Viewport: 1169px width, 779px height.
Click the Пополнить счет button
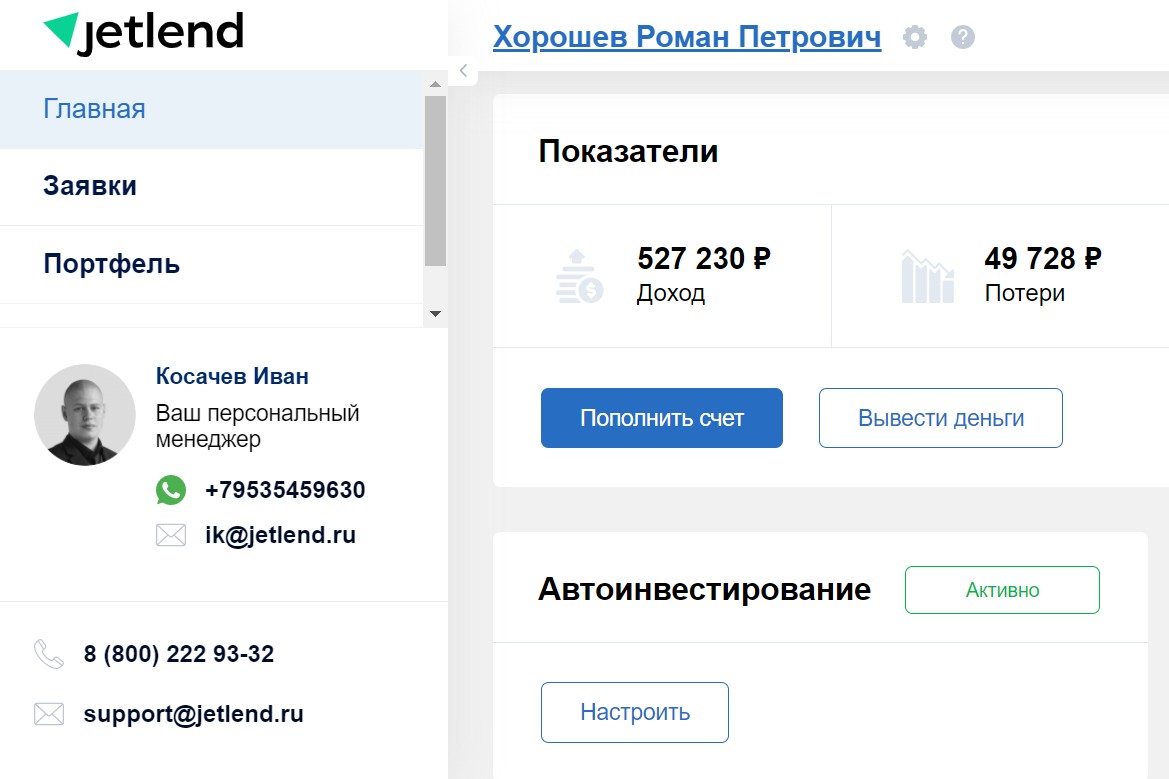[661, 418]
